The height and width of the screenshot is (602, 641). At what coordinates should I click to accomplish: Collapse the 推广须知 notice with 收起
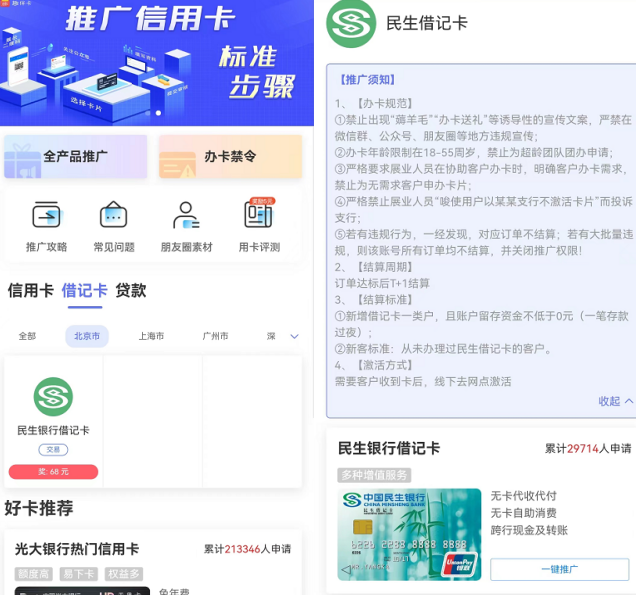tap(615, 401)
